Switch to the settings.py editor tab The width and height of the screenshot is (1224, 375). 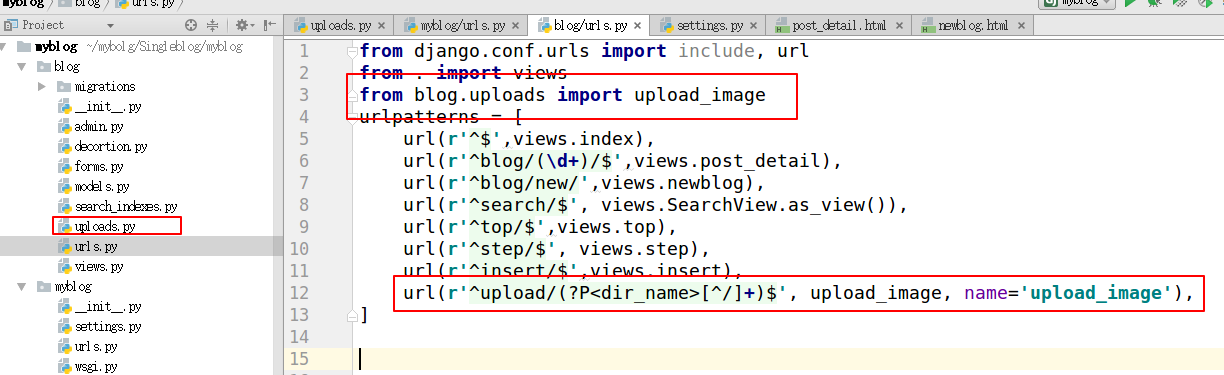pos(707,25)
